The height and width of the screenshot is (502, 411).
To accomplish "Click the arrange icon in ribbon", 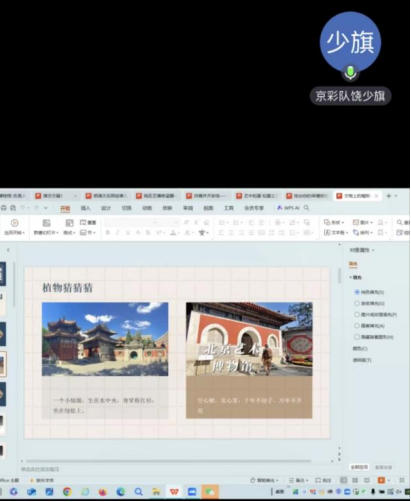I will [356, 233].
